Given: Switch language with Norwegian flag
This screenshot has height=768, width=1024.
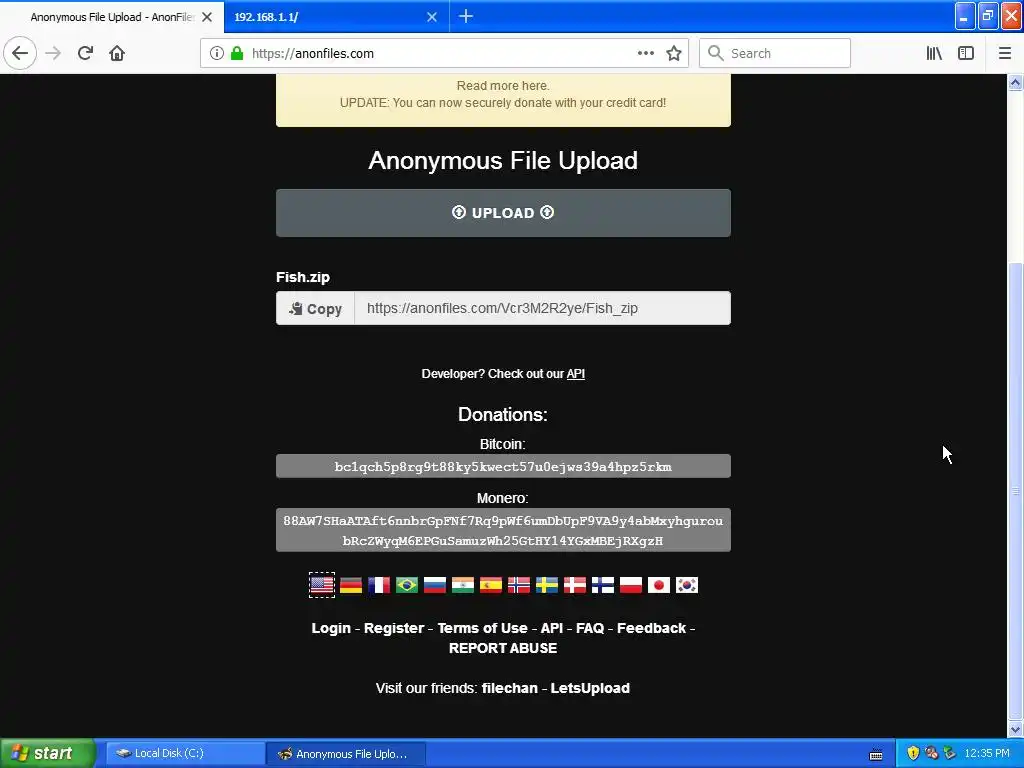Looking at the screenshot, I should (x=519, y=585).
